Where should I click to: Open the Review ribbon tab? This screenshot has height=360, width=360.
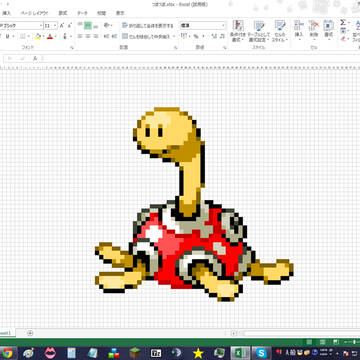pos(101,13)
